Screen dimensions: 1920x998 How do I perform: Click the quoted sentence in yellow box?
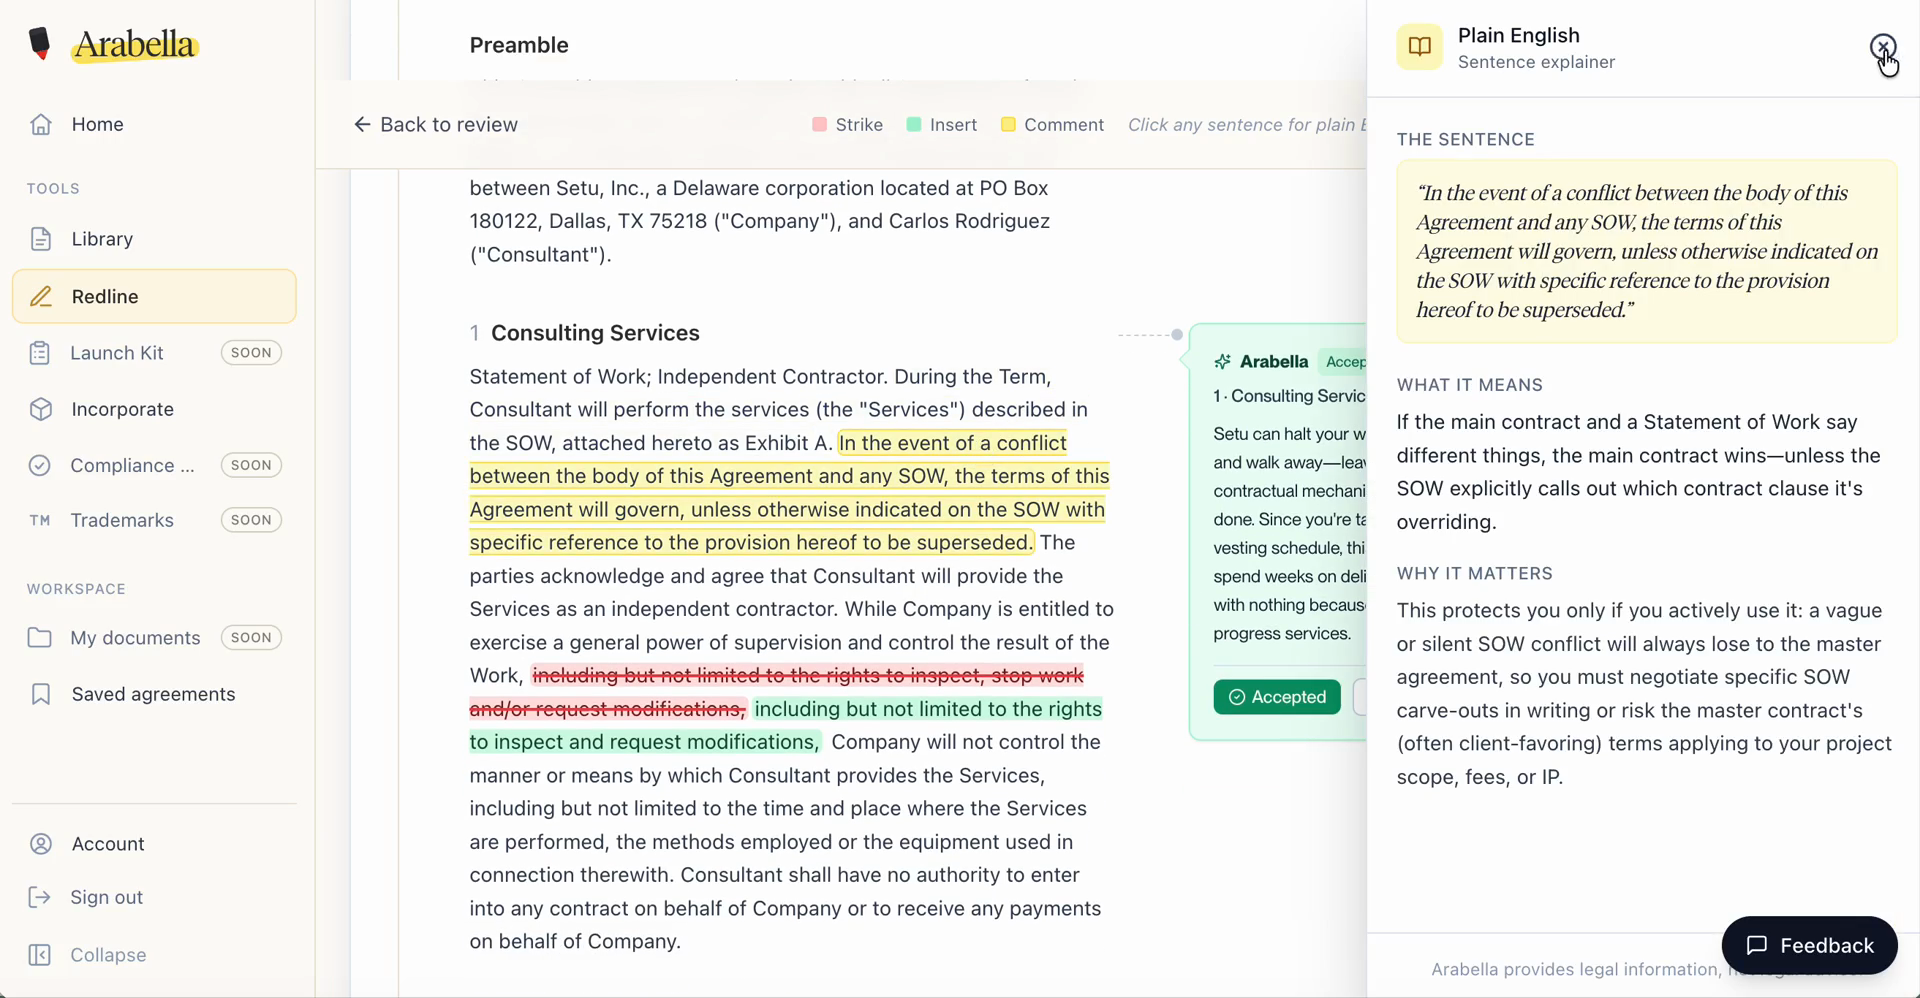coord(1647,251)
